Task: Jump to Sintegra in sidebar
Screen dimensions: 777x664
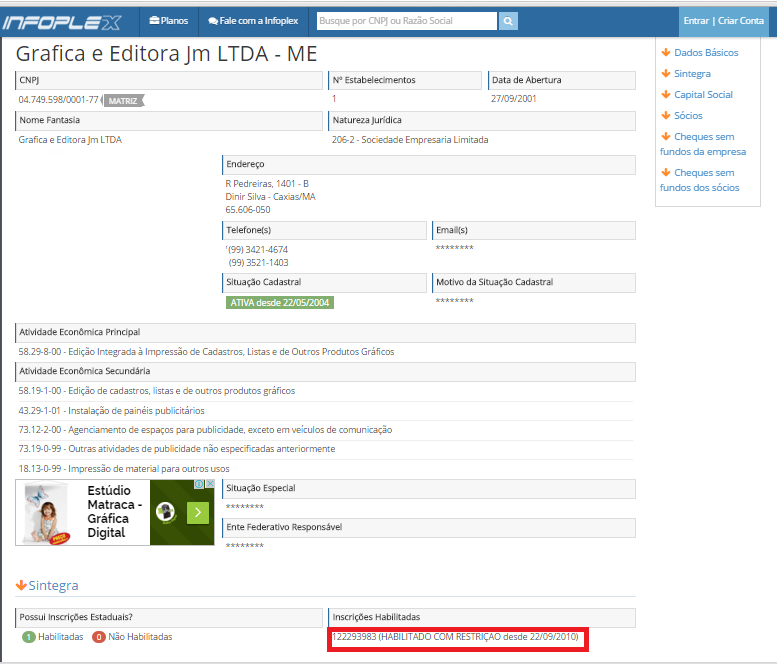Action: (x=691, y=74)
